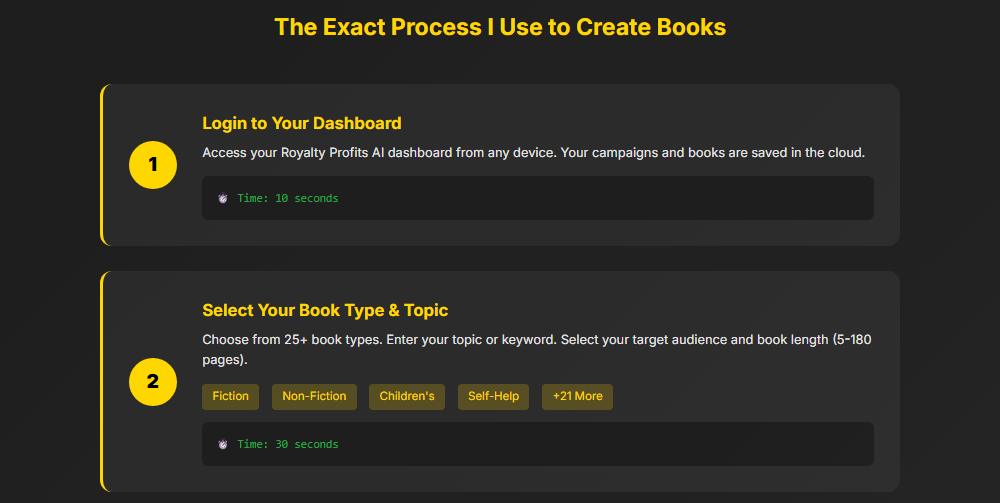Choose the Non-Fiction book type tag
This screenshot has width=1000, height=503.
[x=314, y=396]
